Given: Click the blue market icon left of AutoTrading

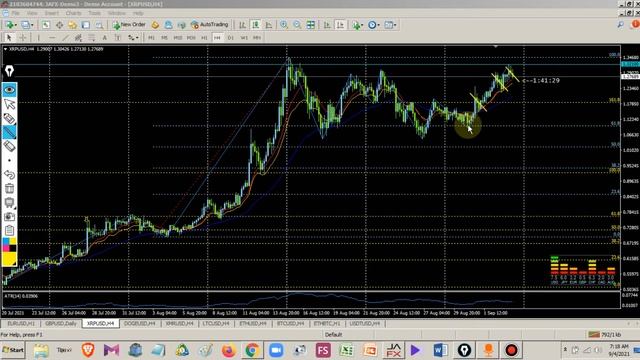Looking at the screenshot, I should [x=168, y=25].
